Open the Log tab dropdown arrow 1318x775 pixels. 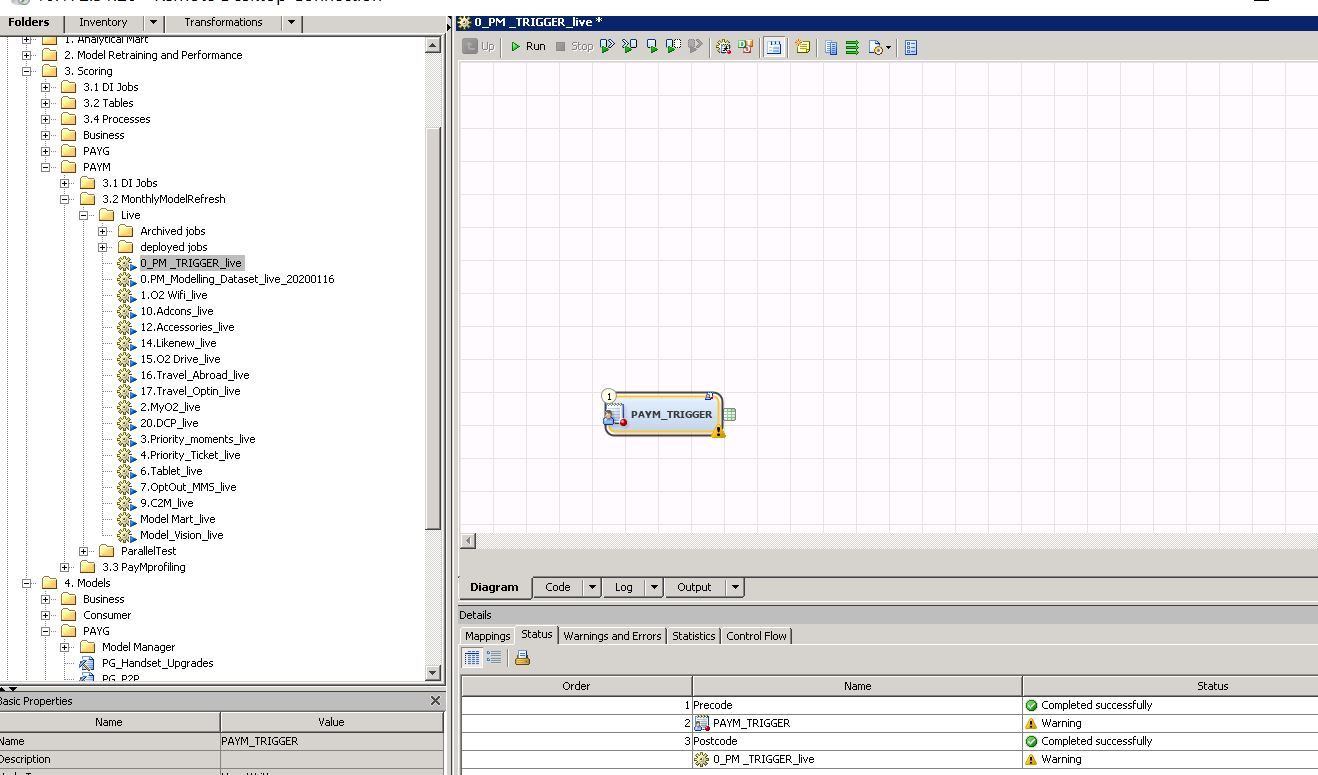click(656, 587)
